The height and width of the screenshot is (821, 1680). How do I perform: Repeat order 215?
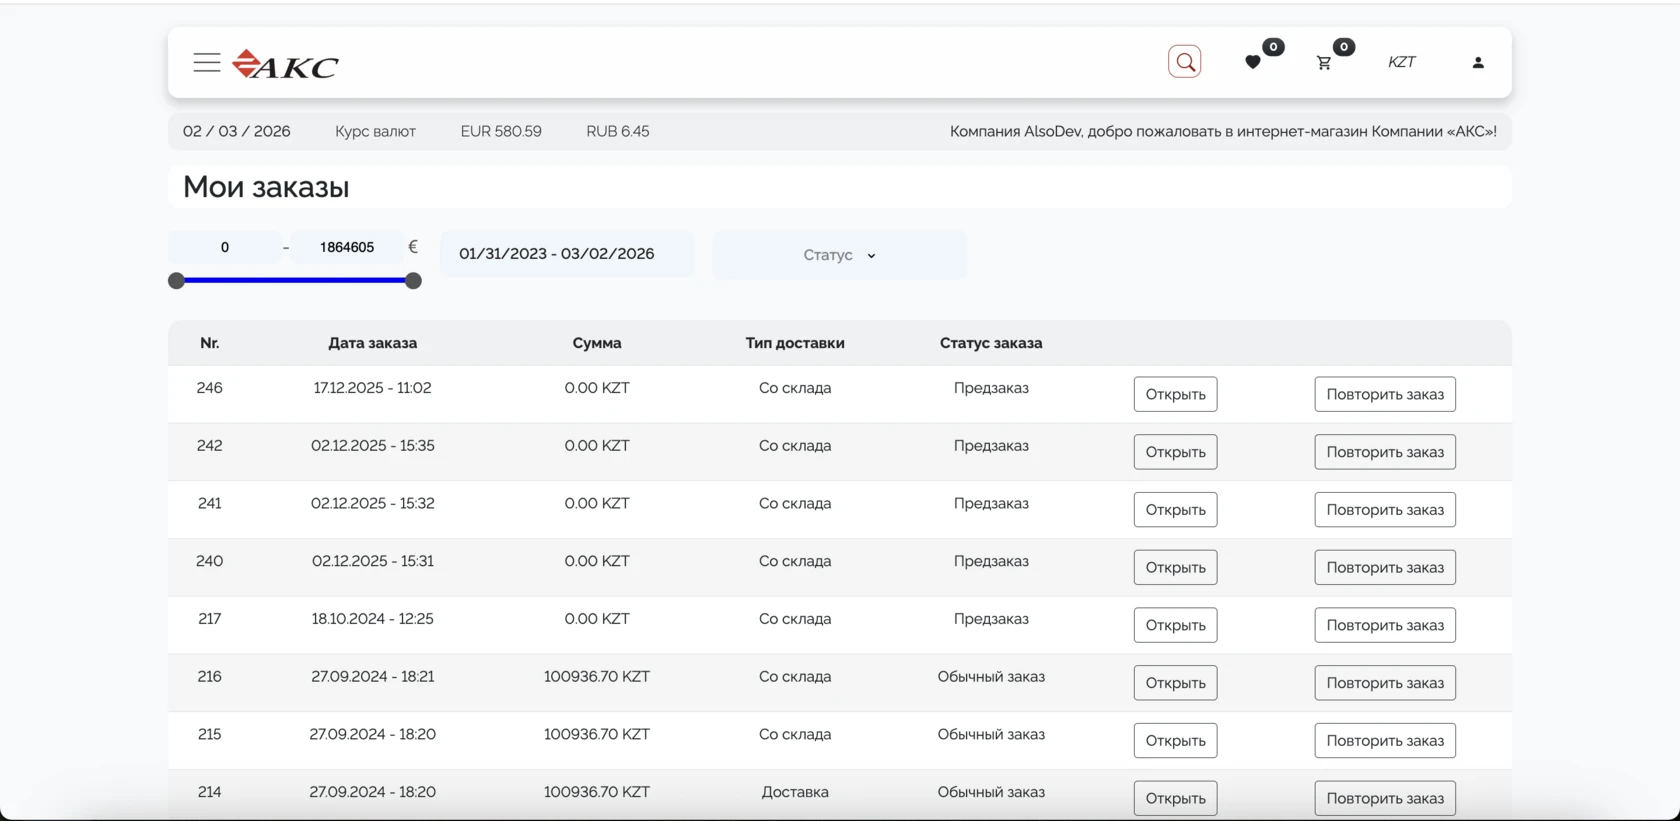[1385, 741]
